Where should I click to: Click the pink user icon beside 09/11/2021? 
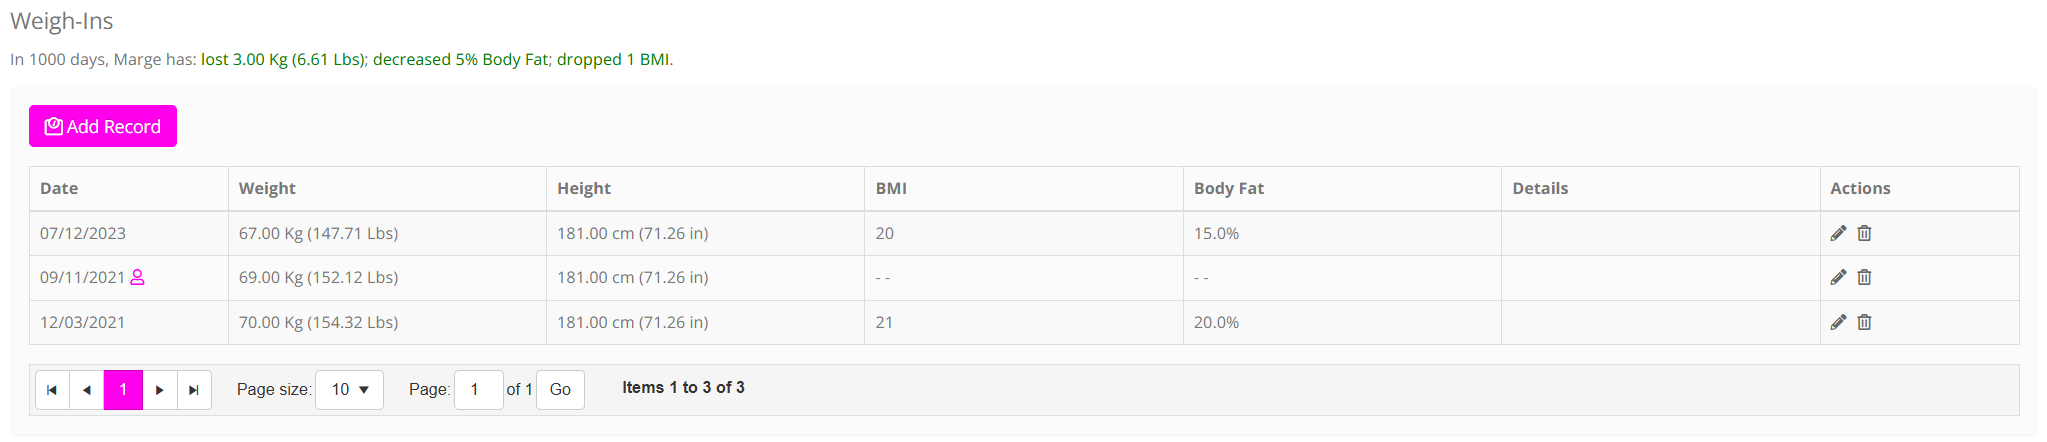pos(138,277)
